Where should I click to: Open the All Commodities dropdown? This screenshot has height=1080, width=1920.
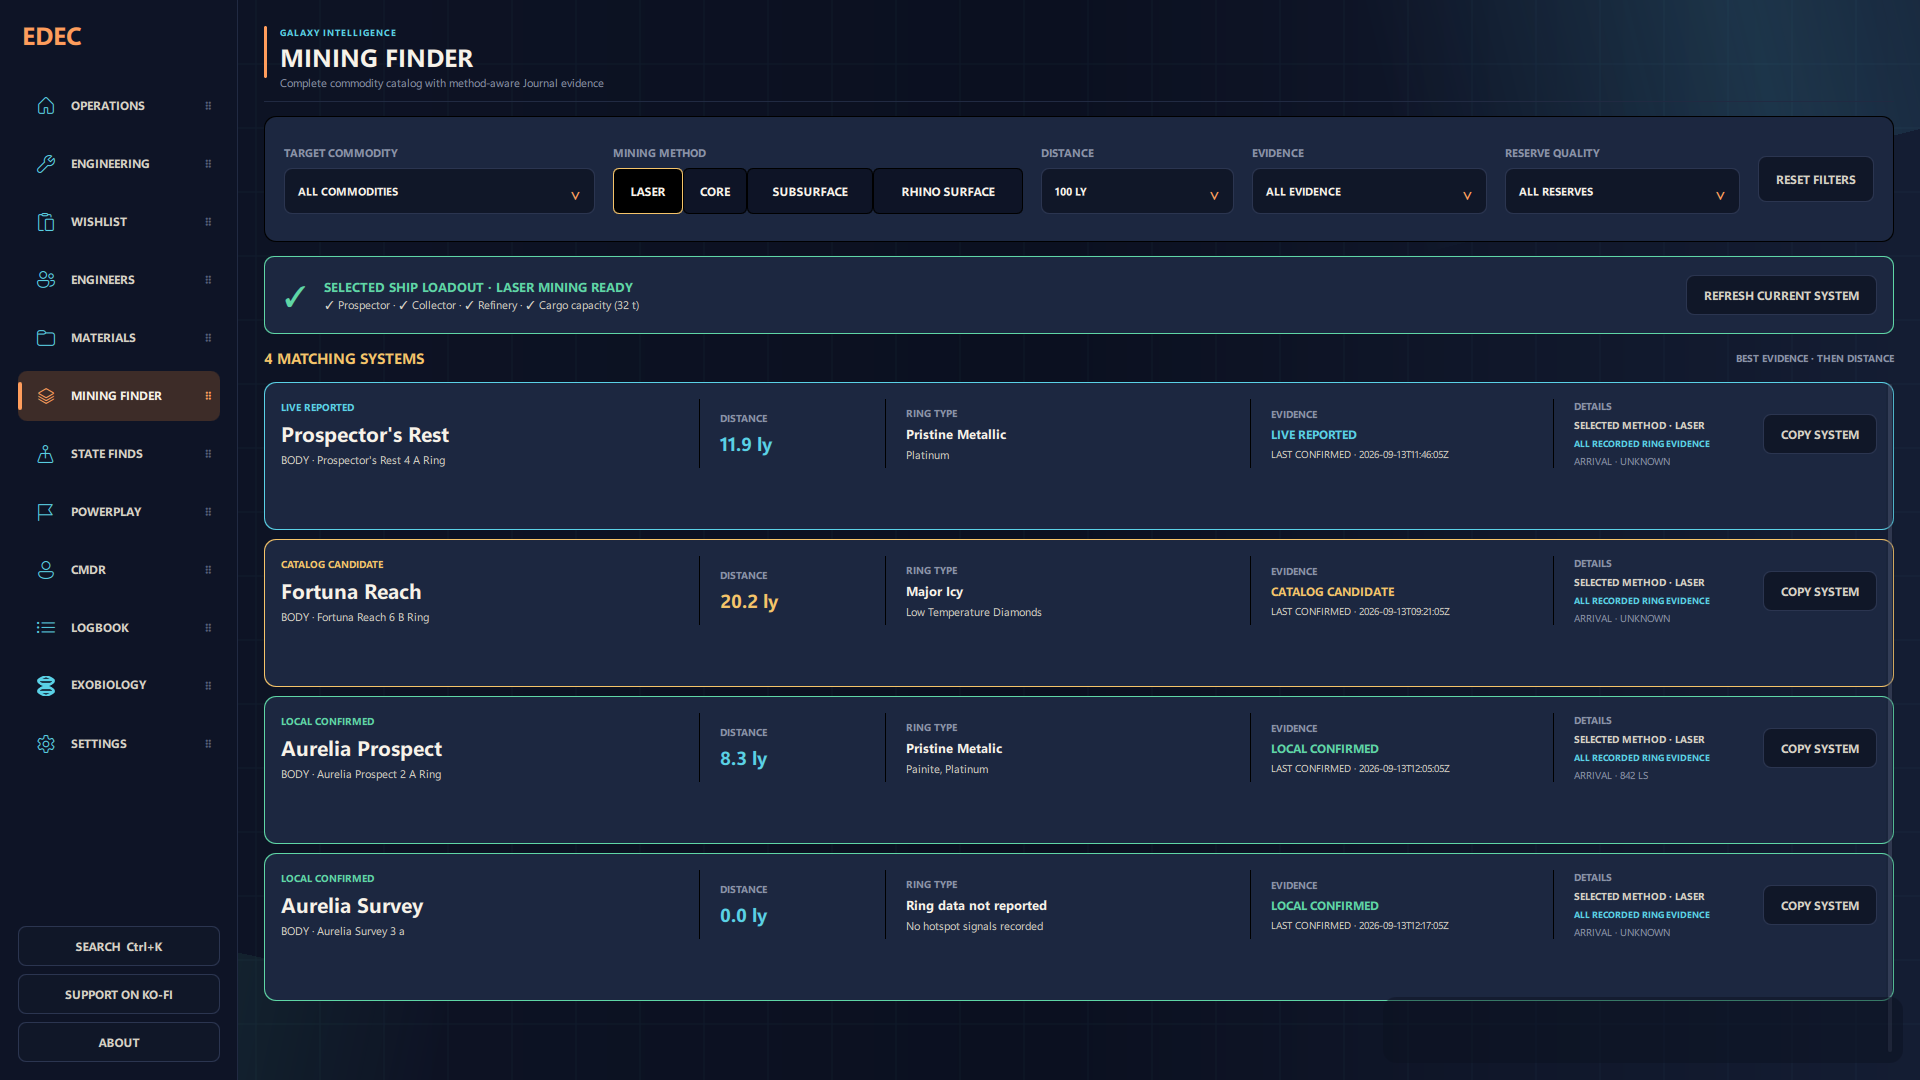[x=439, y=191]
